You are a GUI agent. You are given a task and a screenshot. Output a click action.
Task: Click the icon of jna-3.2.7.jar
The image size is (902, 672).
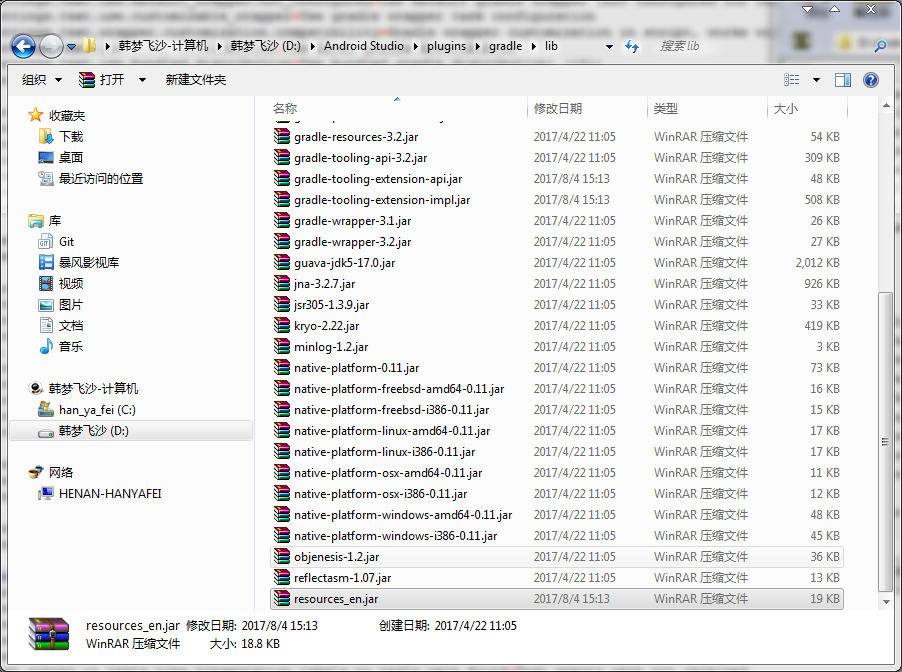click(x=282, y=284)
